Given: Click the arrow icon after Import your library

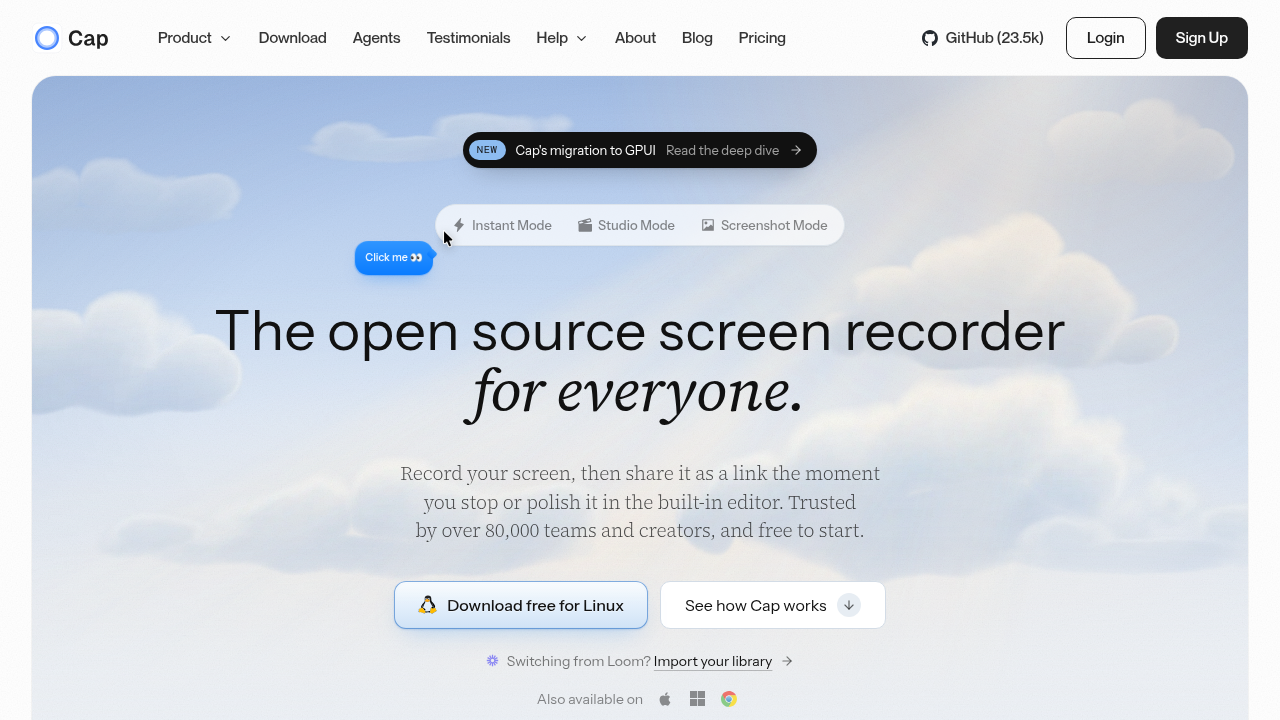Looking at the screenshot, I should 787,661.
